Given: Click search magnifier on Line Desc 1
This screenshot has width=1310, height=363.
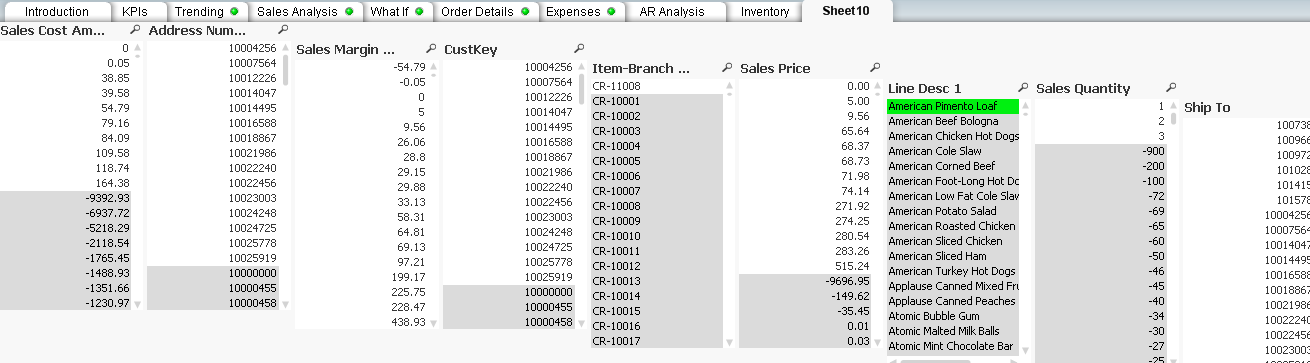Looking at the screenshot, I should click(1023, 88).
